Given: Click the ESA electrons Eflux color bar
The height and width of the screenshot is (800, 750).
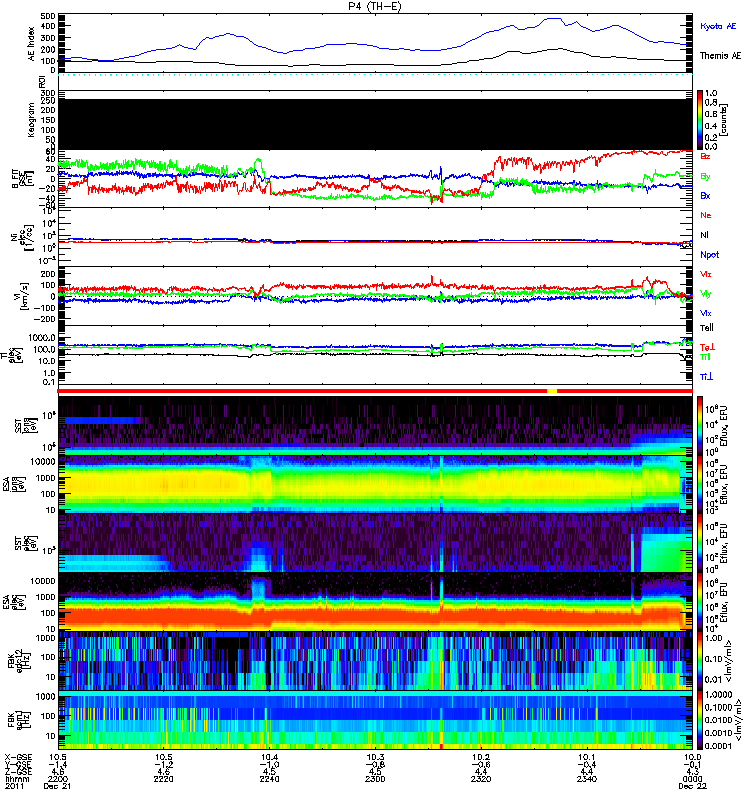Looking at the screenshot, I should [700, 602].
